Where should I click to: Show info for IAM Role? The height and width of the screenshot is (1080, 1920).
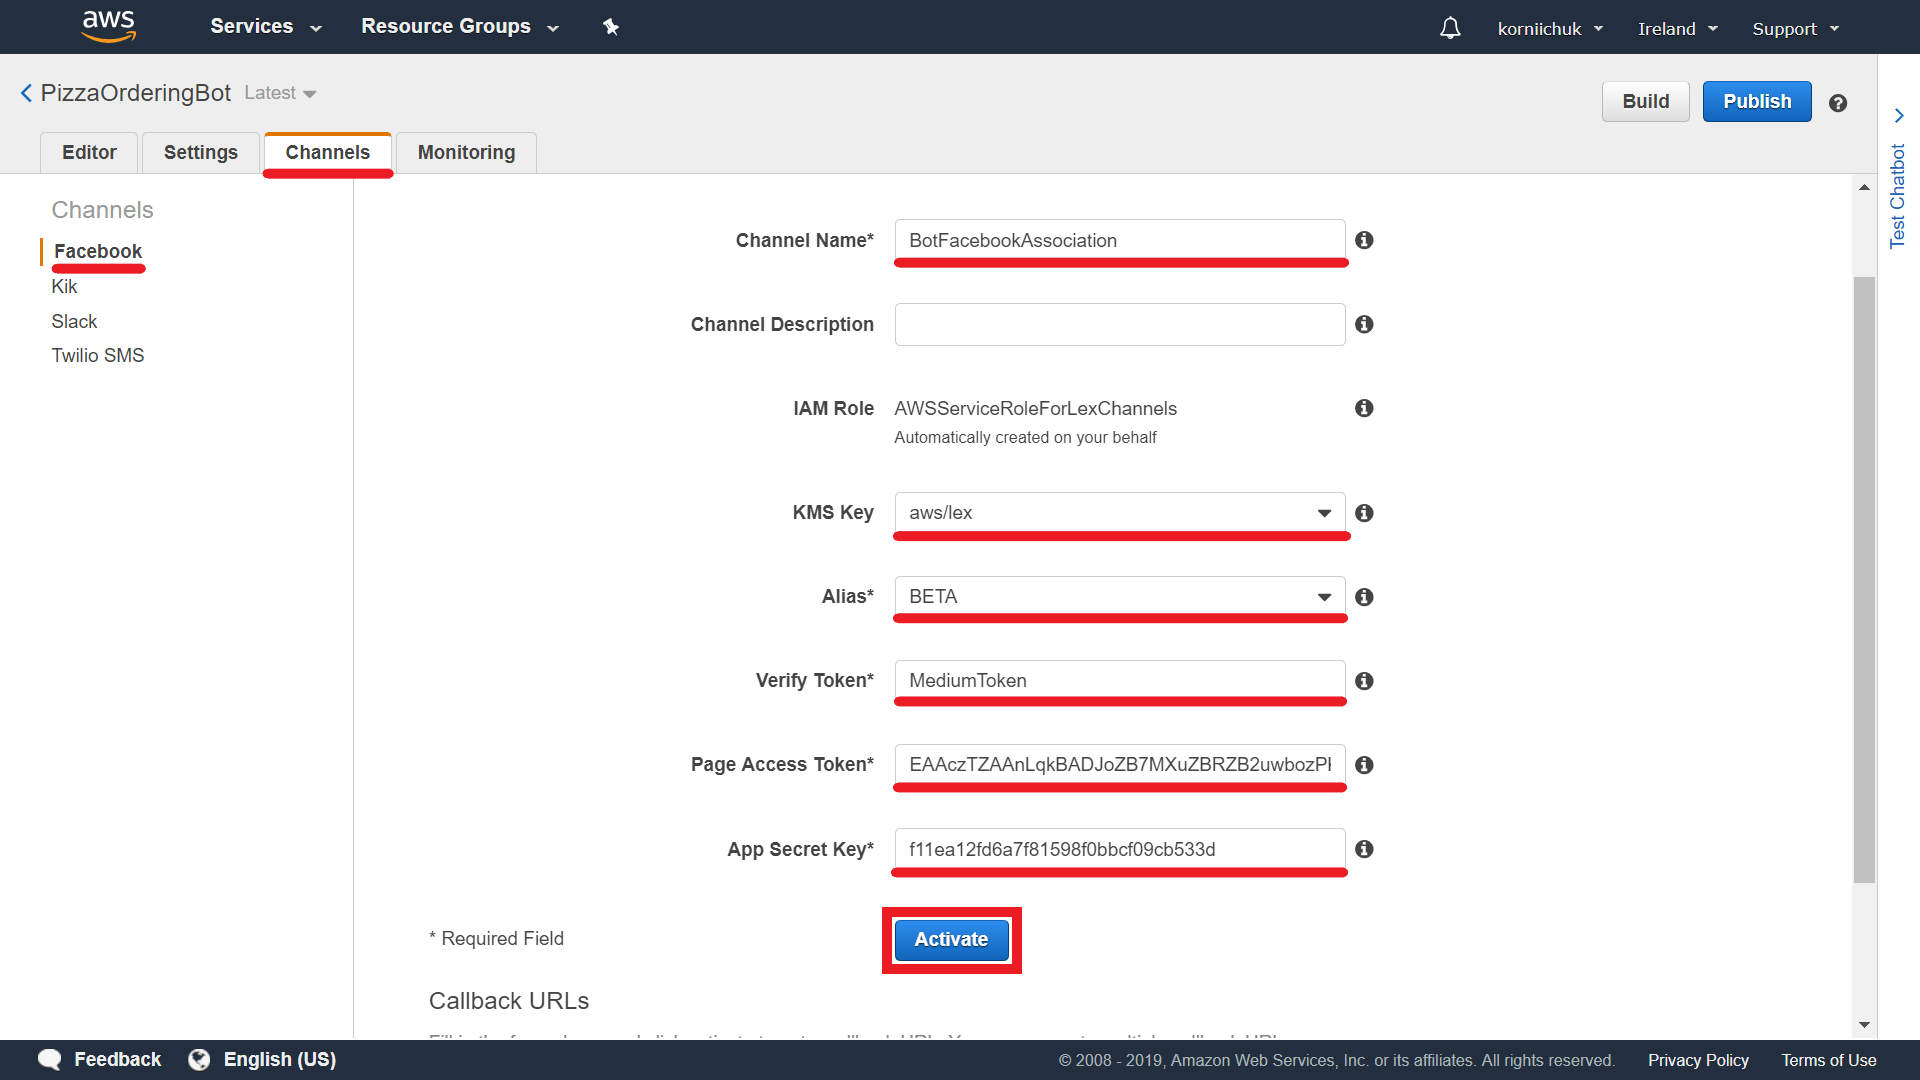(x=1364, y=408)
